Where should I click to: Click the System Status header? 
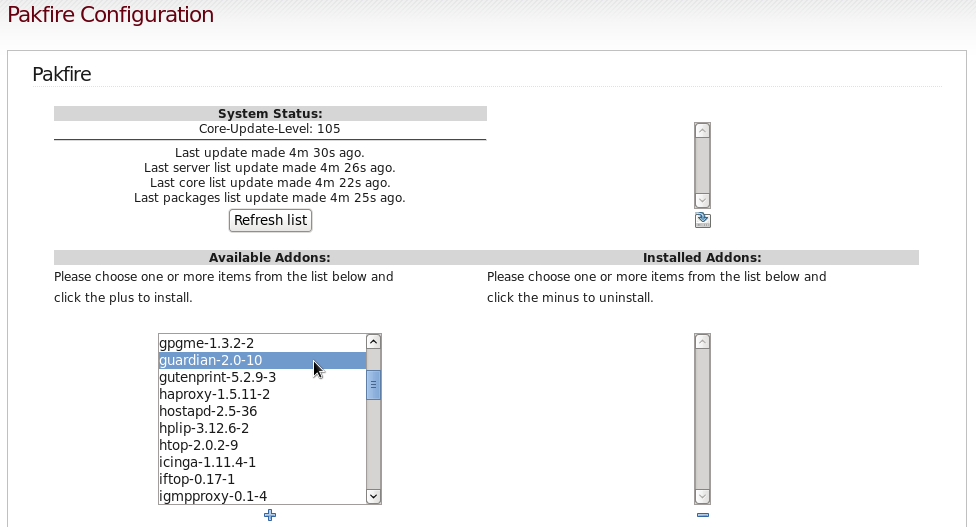point(270,113)
